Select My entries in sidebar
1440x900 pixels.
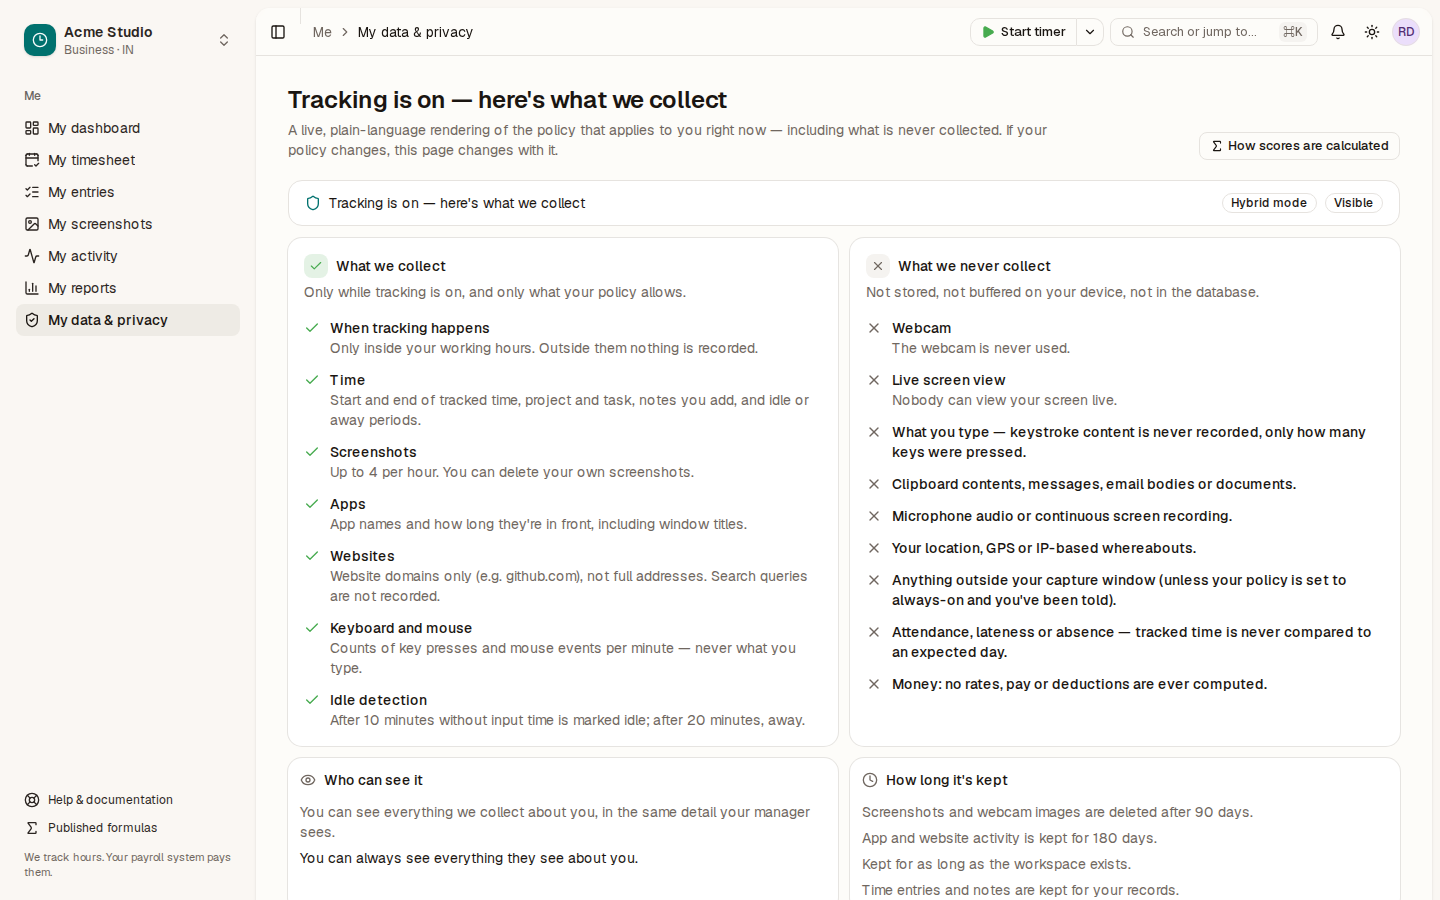[128, 192]
